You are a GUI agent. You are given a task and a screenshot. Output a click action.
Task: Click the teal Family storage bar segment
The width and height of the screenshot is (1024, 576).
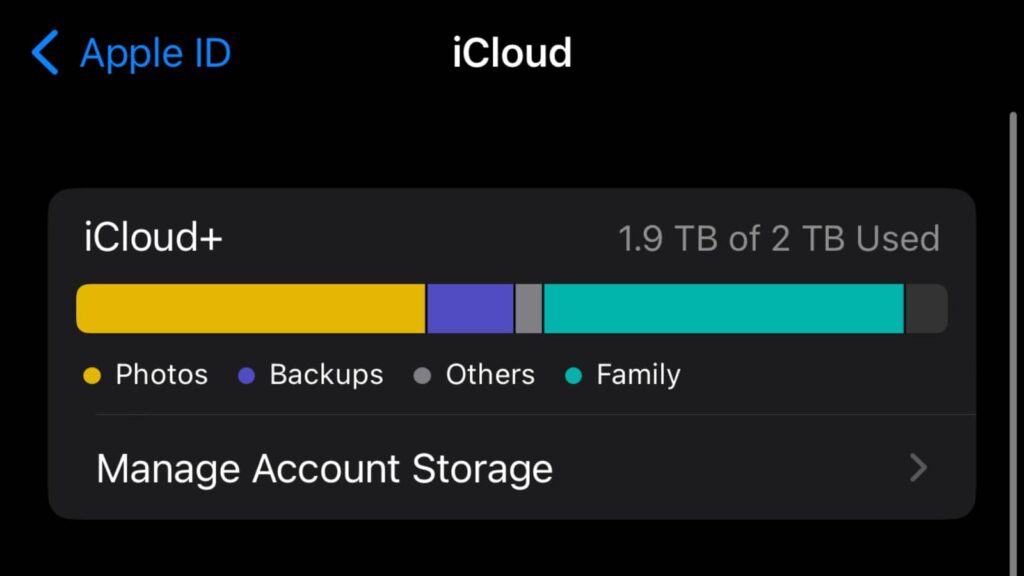(723, 308)
